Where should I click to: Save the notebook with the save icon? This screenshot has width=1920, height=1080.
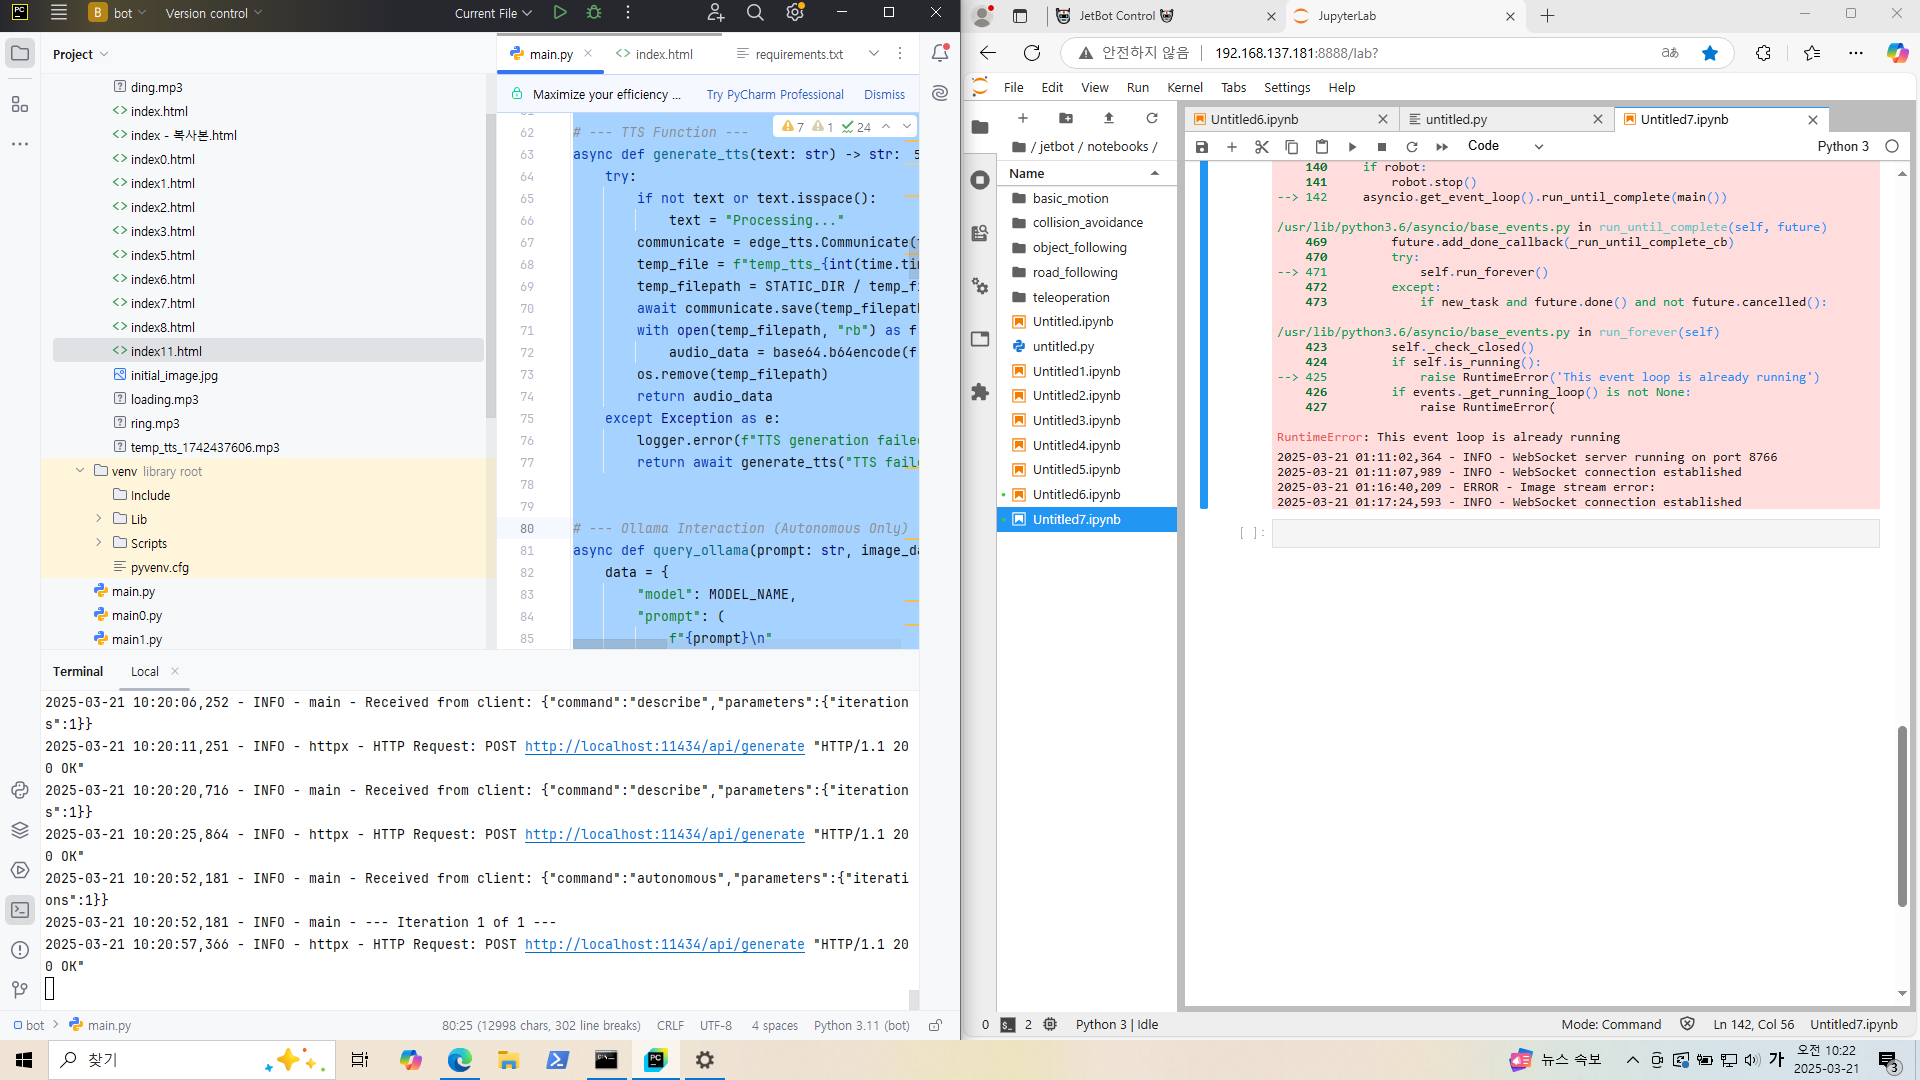[x=1202, y=147]
